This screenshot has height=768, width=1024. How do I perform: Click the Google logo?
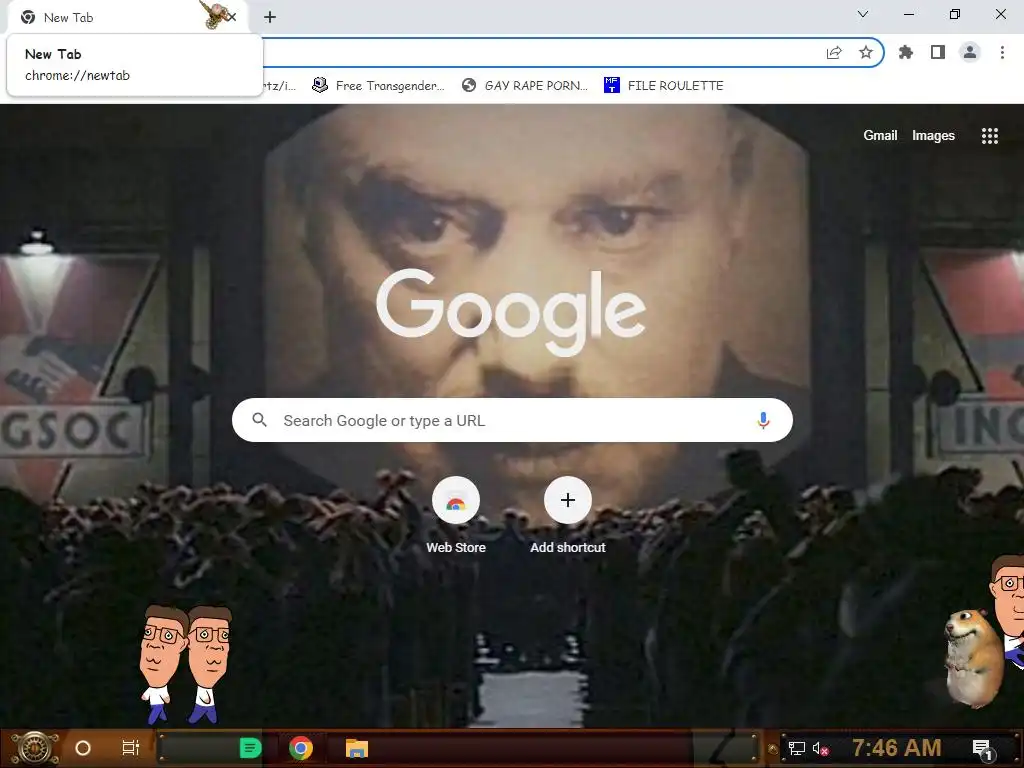click(x=511, y=312)
